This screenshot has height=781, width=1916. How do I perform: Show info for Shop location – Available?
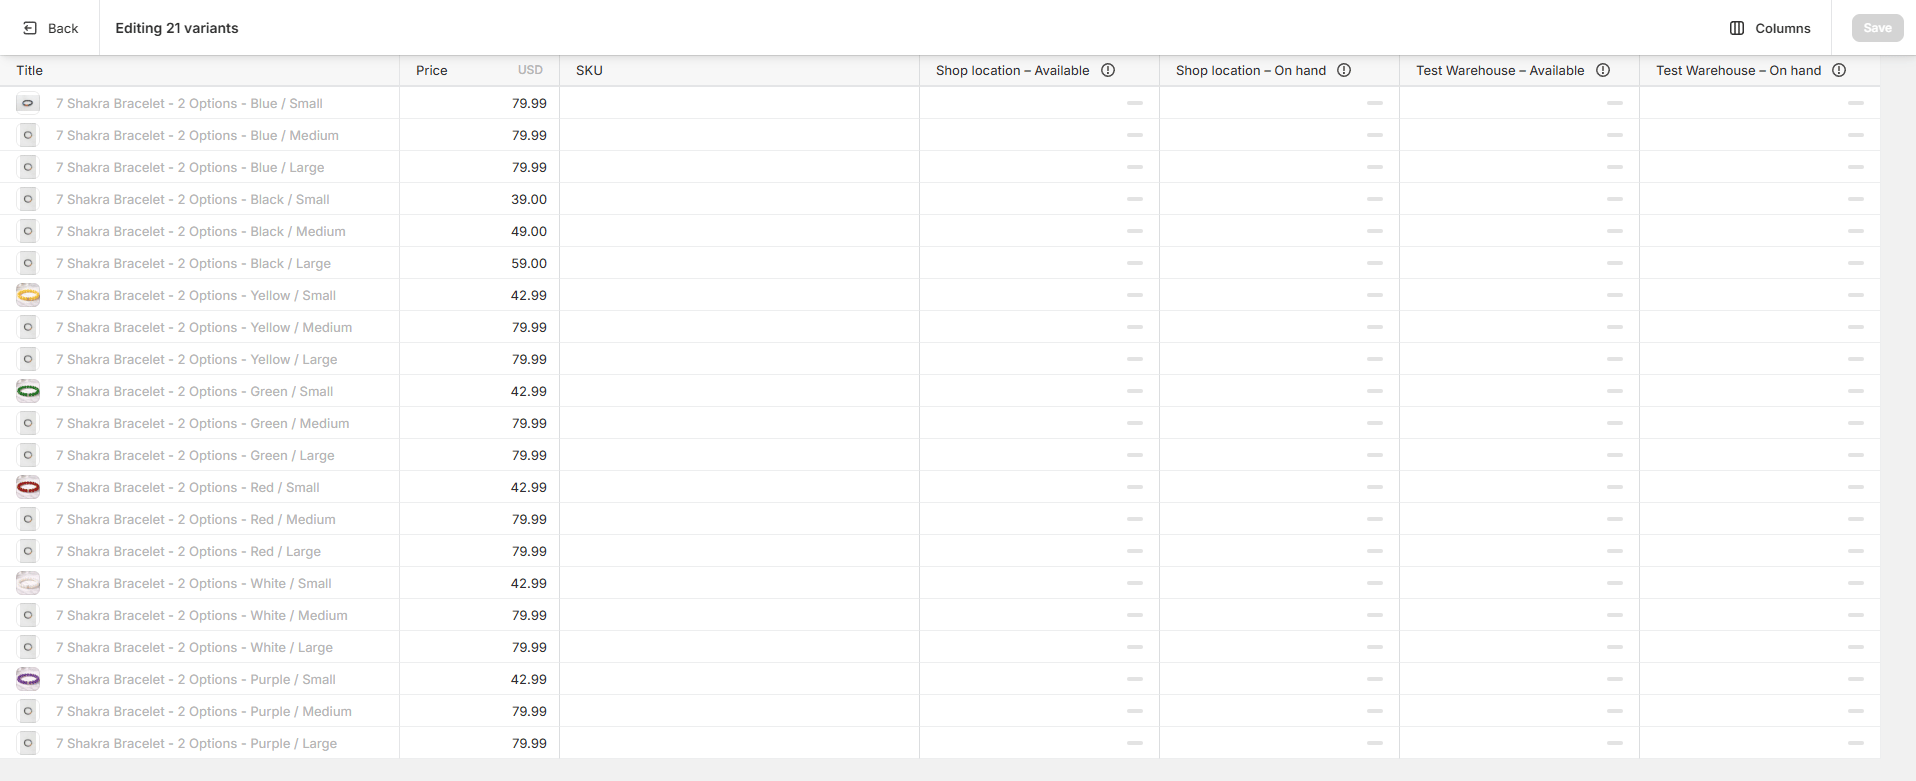1108,70
